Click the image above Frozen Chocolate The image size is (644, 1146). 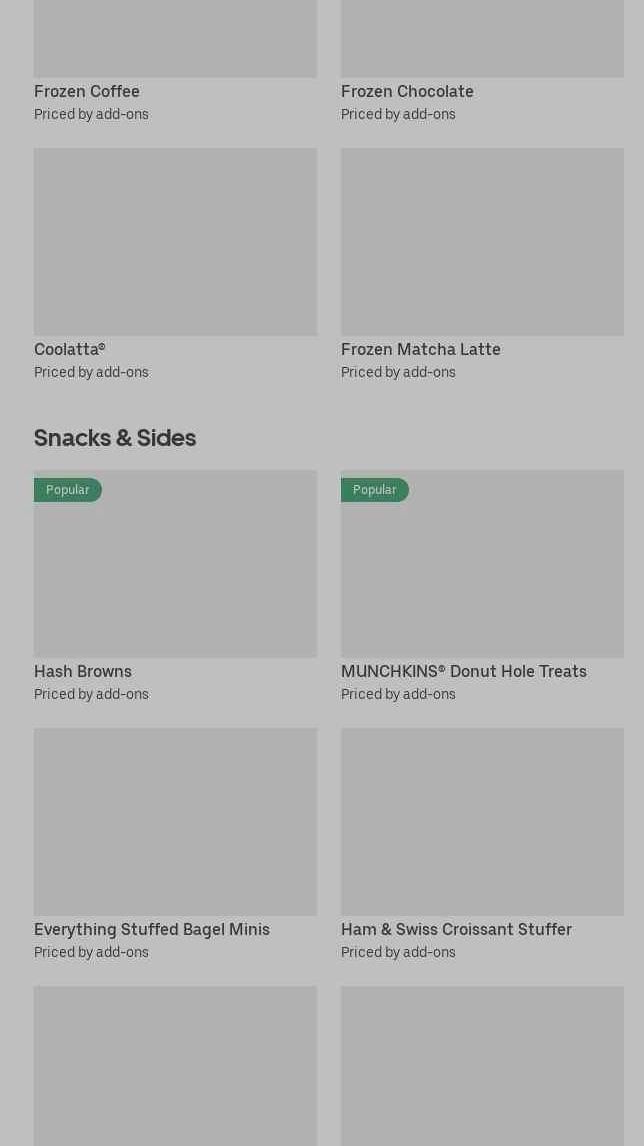(482, 38)
